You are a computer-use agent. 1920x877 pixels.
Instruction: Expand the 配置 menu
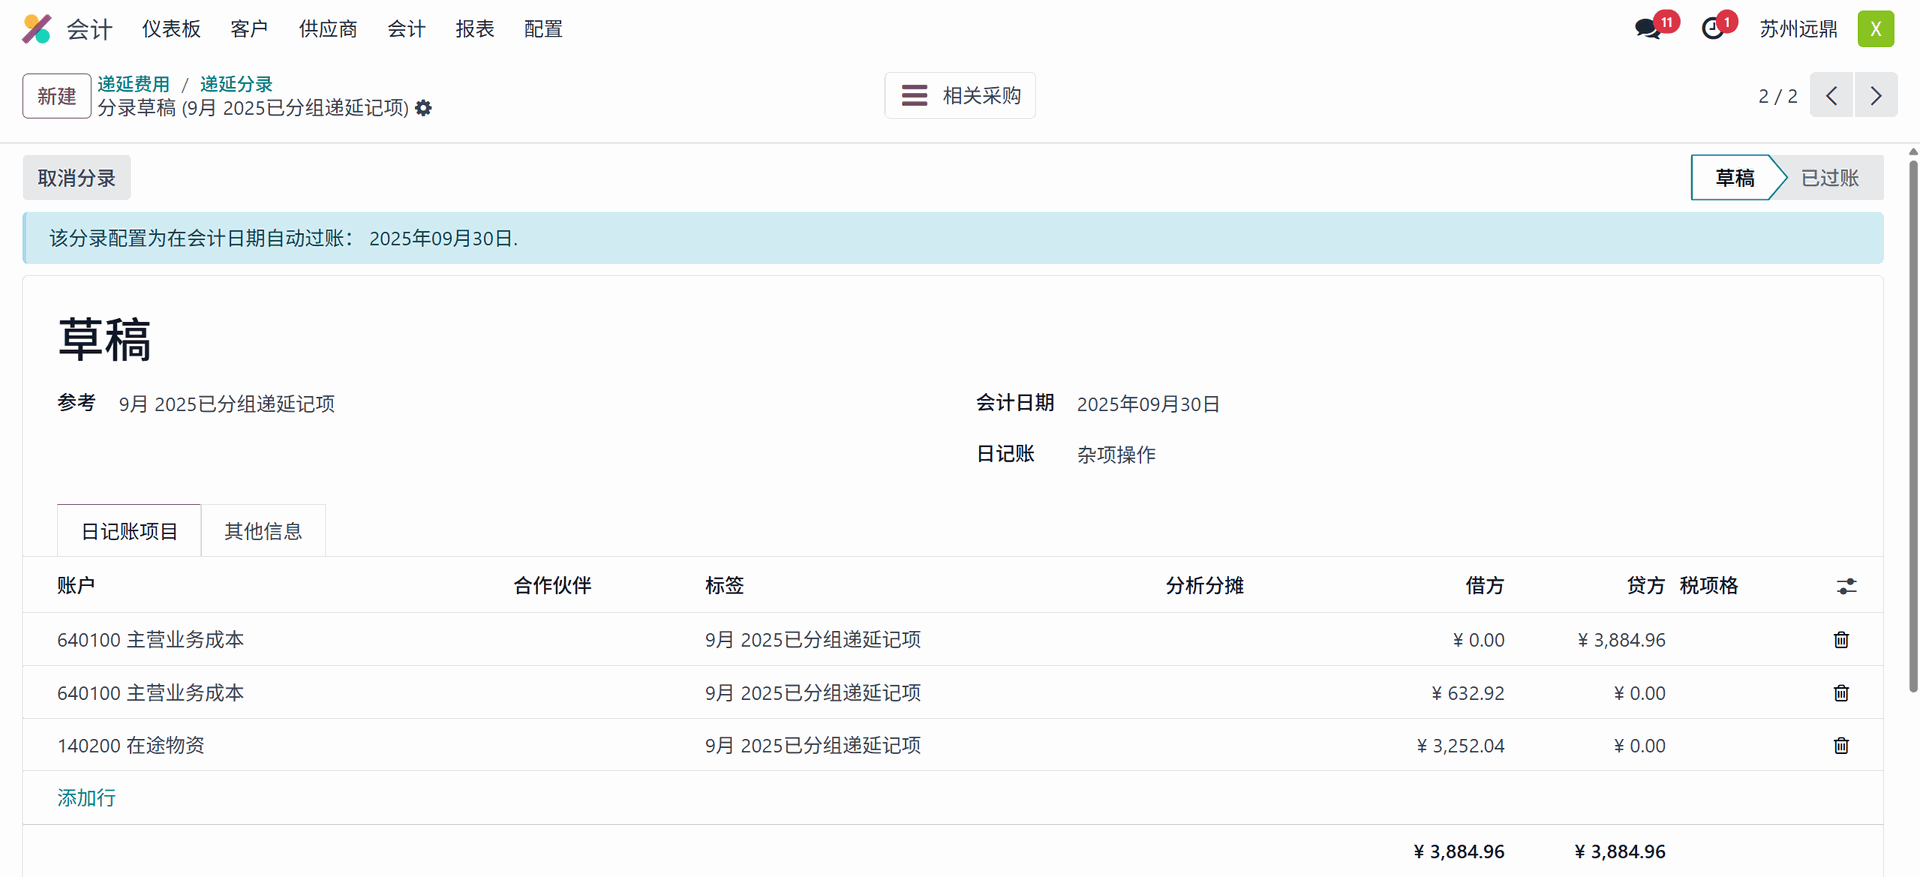543,29
